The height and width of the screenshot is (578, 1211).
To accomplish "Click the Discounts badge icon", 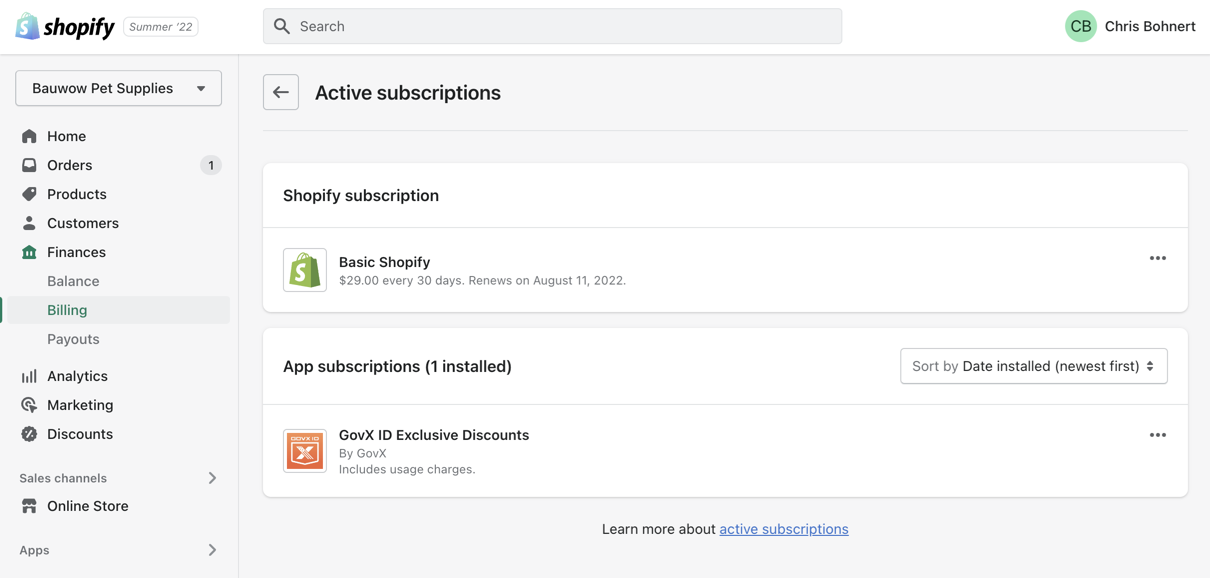I will [x=29, y=434].
